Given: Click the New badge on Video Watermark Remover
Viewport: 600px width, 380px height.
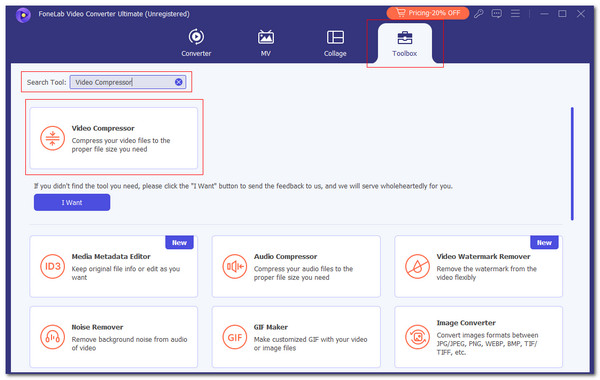Looking at the screenshot, I should 544,243.
